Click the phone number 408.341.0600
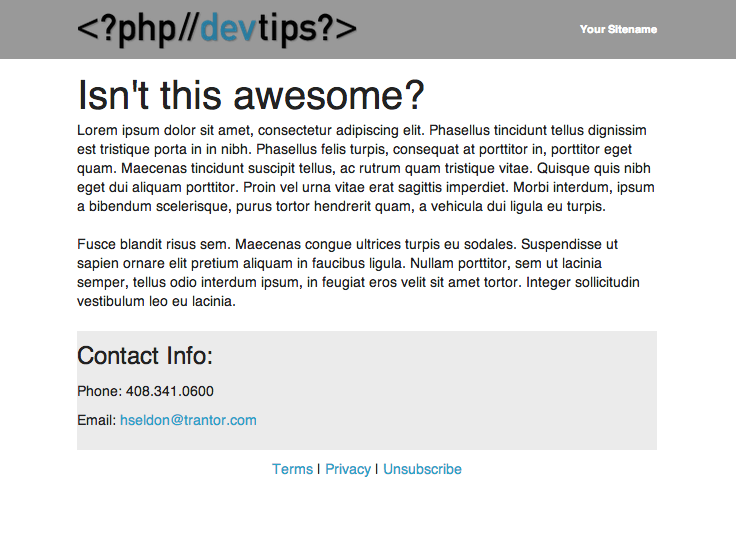 pos(170,391)
